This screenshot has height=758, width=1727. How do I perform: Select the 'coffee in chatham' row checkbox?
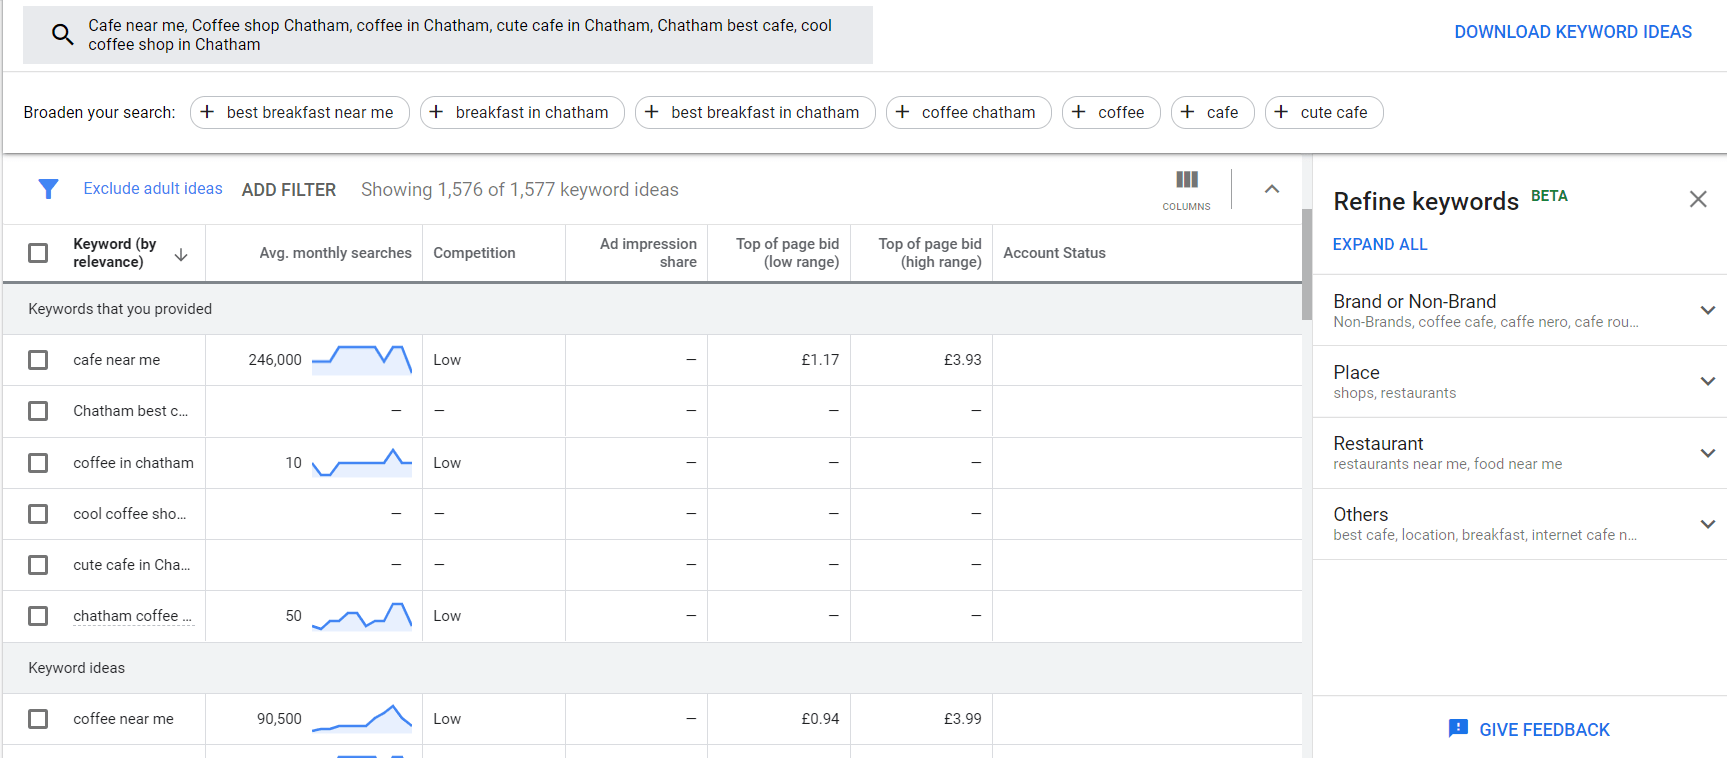38,463
